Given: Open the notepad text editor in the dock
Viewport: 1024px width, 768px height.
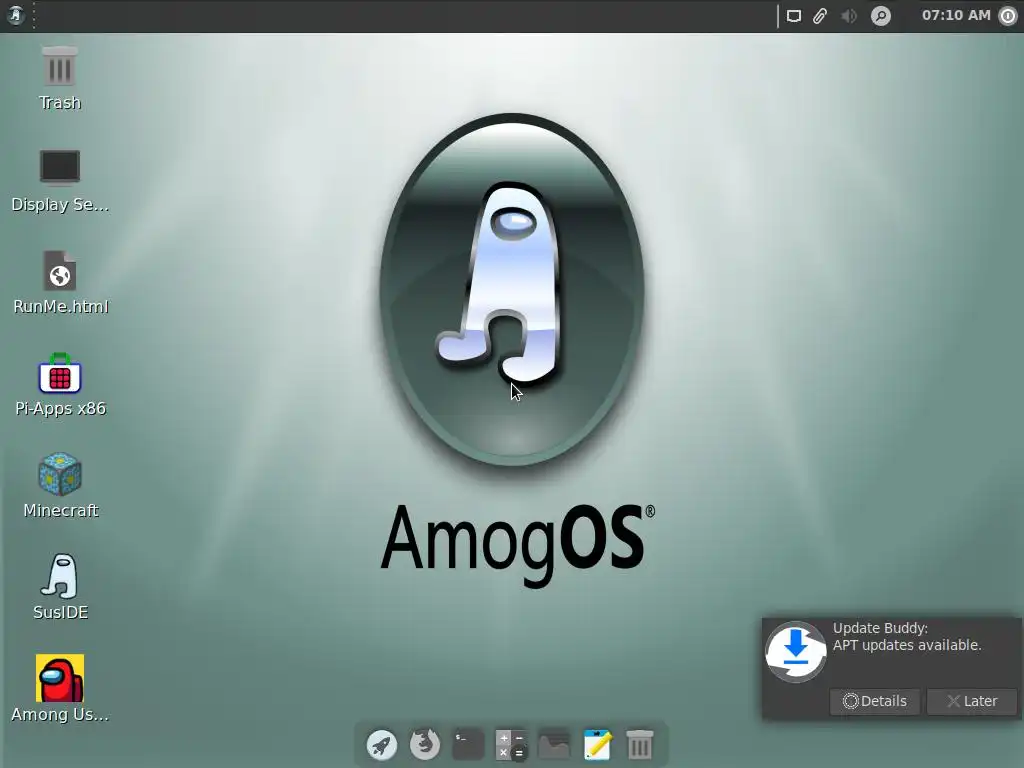Looking at the screenshot, I should point(597,744).
